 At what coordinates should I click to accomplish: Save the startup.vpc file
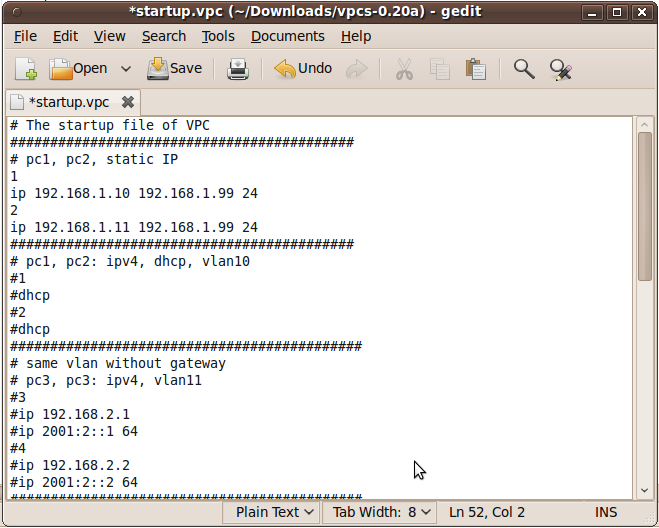coord(174,69)
